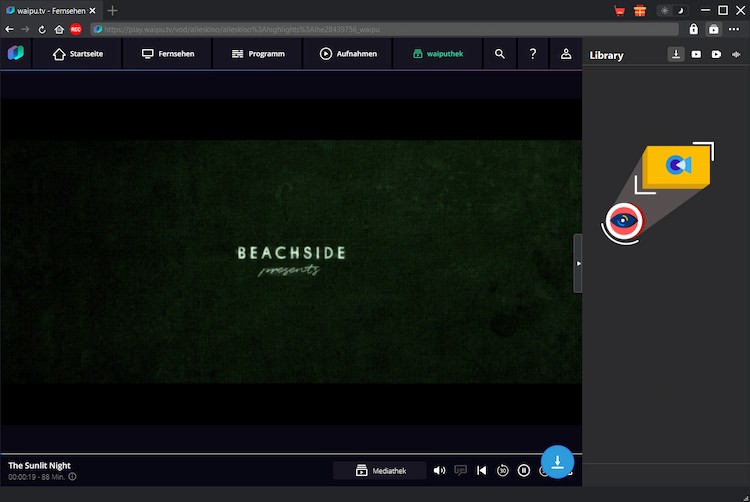Open help question mark icon
This screenshot has height=502, width=750.
click(533, 54)
